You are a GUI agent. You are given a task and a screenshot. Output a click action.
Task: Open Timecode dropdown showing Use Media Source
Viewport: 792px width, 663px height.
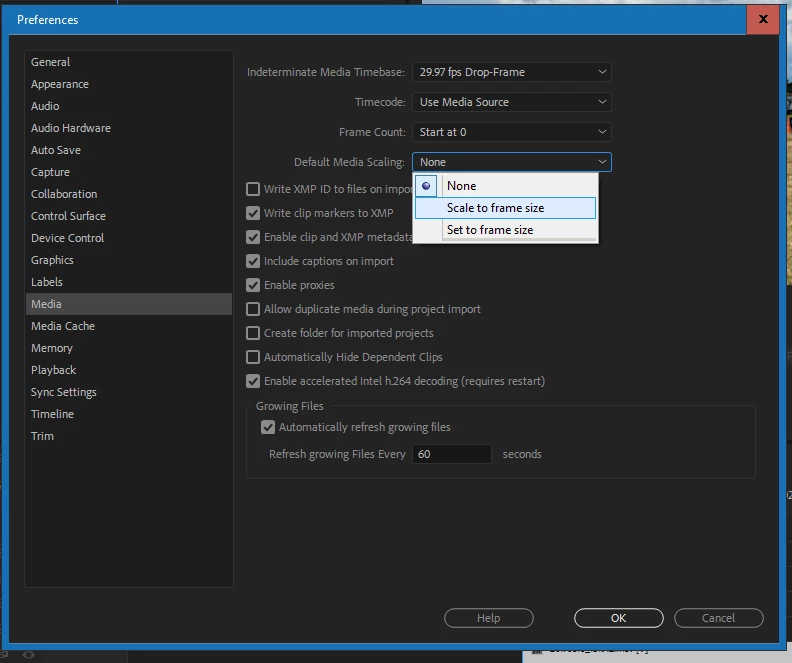(512, 102)
